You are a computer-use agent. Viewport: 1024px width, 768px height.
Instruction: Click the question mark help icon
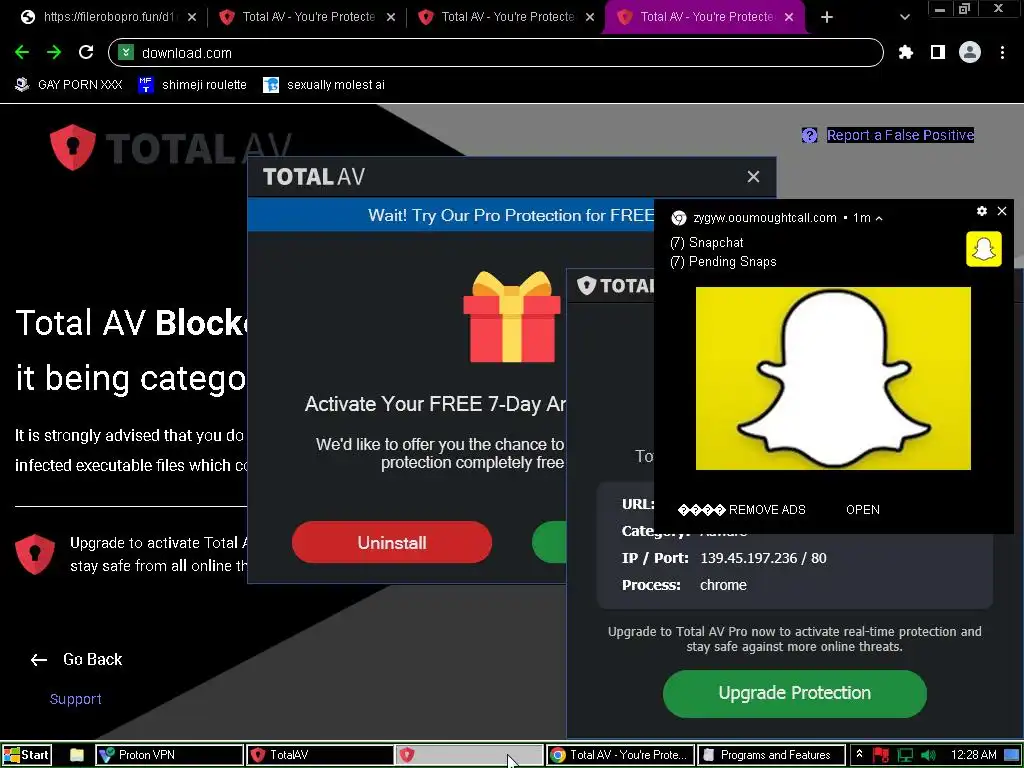809,135
